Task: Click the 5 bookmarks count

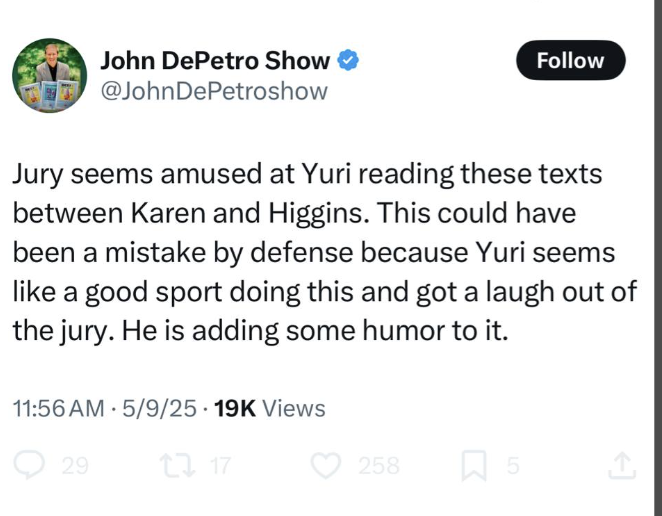Action: tap(512, 464)
